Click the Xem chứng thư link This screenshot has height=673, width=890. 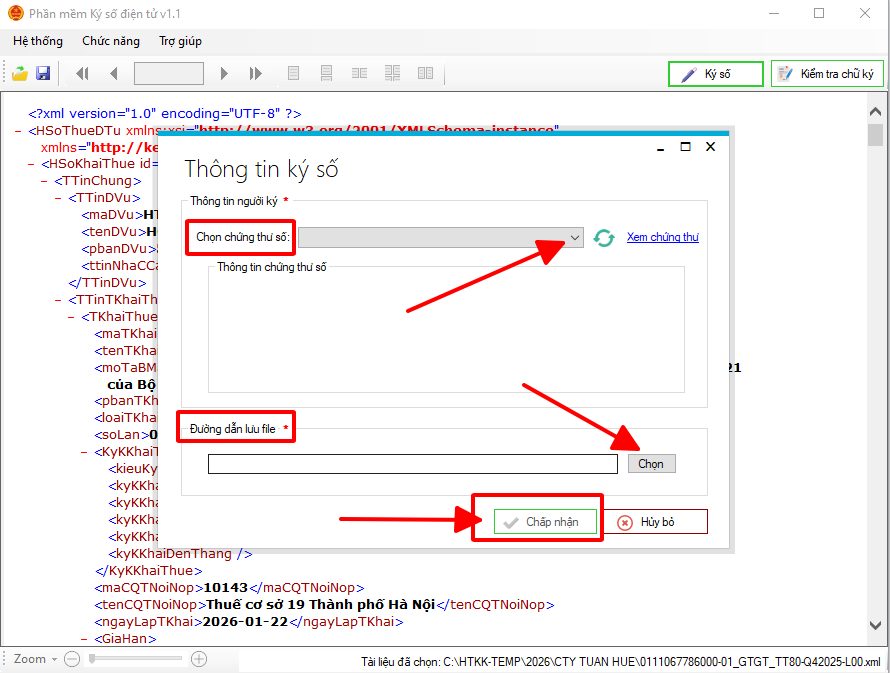662,237
